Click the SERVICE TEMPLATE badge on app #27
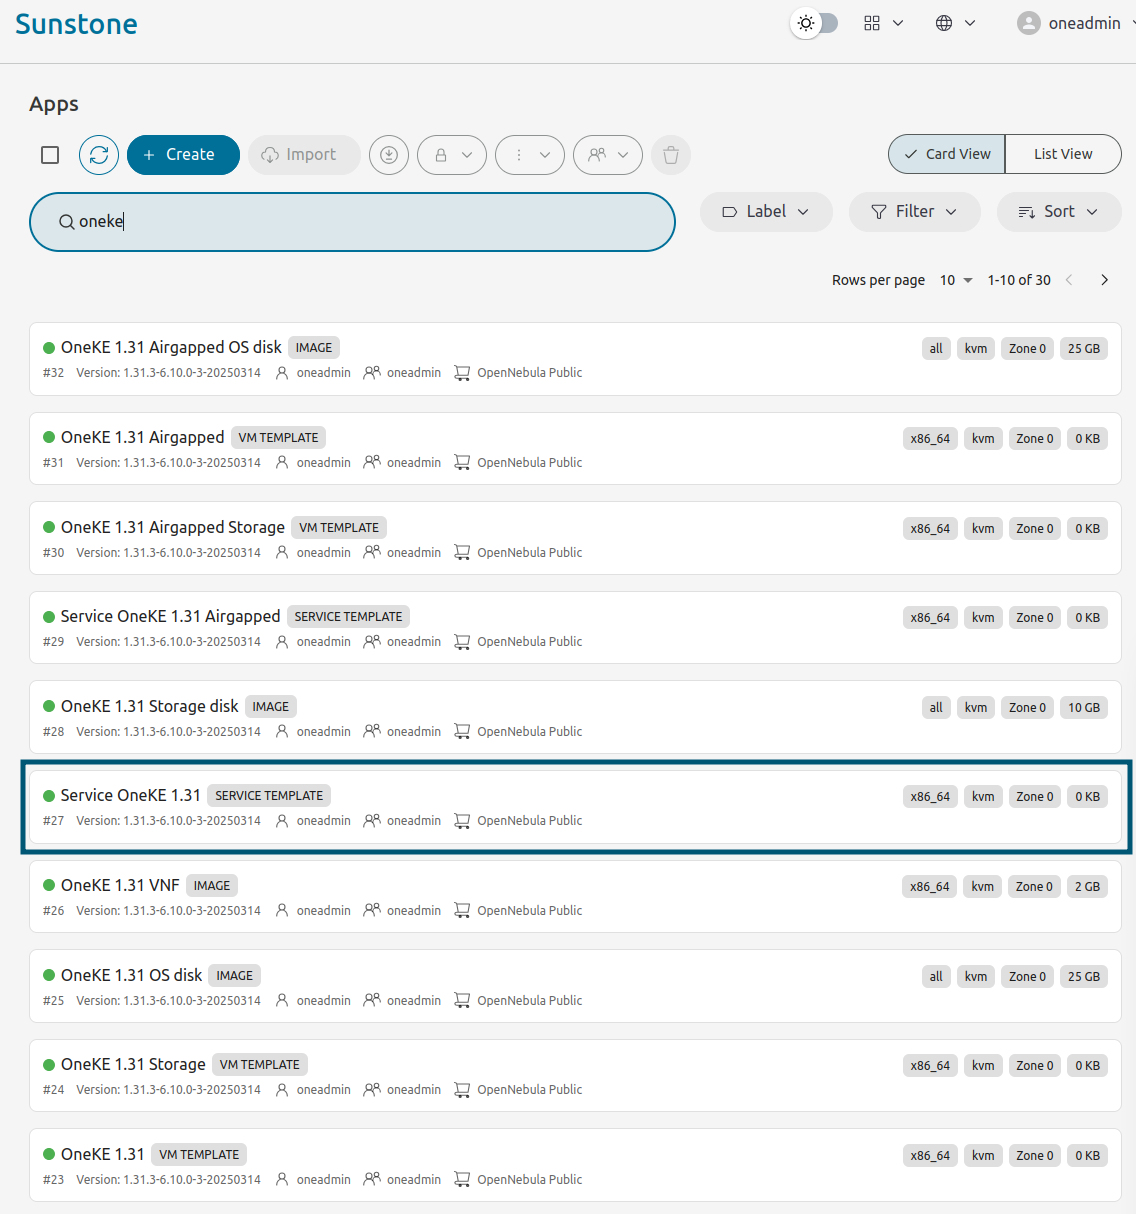 tap(269, 796)
